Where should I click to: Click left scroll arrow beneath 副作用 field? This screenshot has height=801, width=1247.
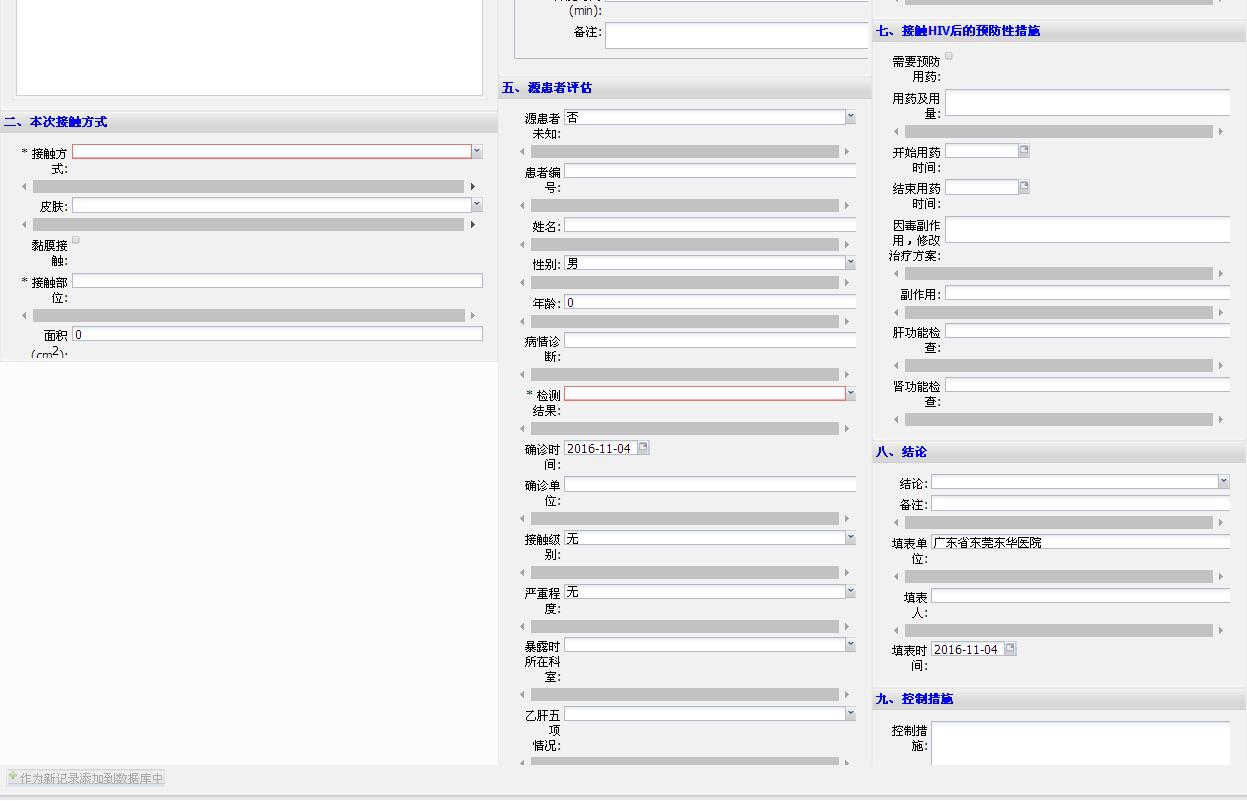(897, 312)
